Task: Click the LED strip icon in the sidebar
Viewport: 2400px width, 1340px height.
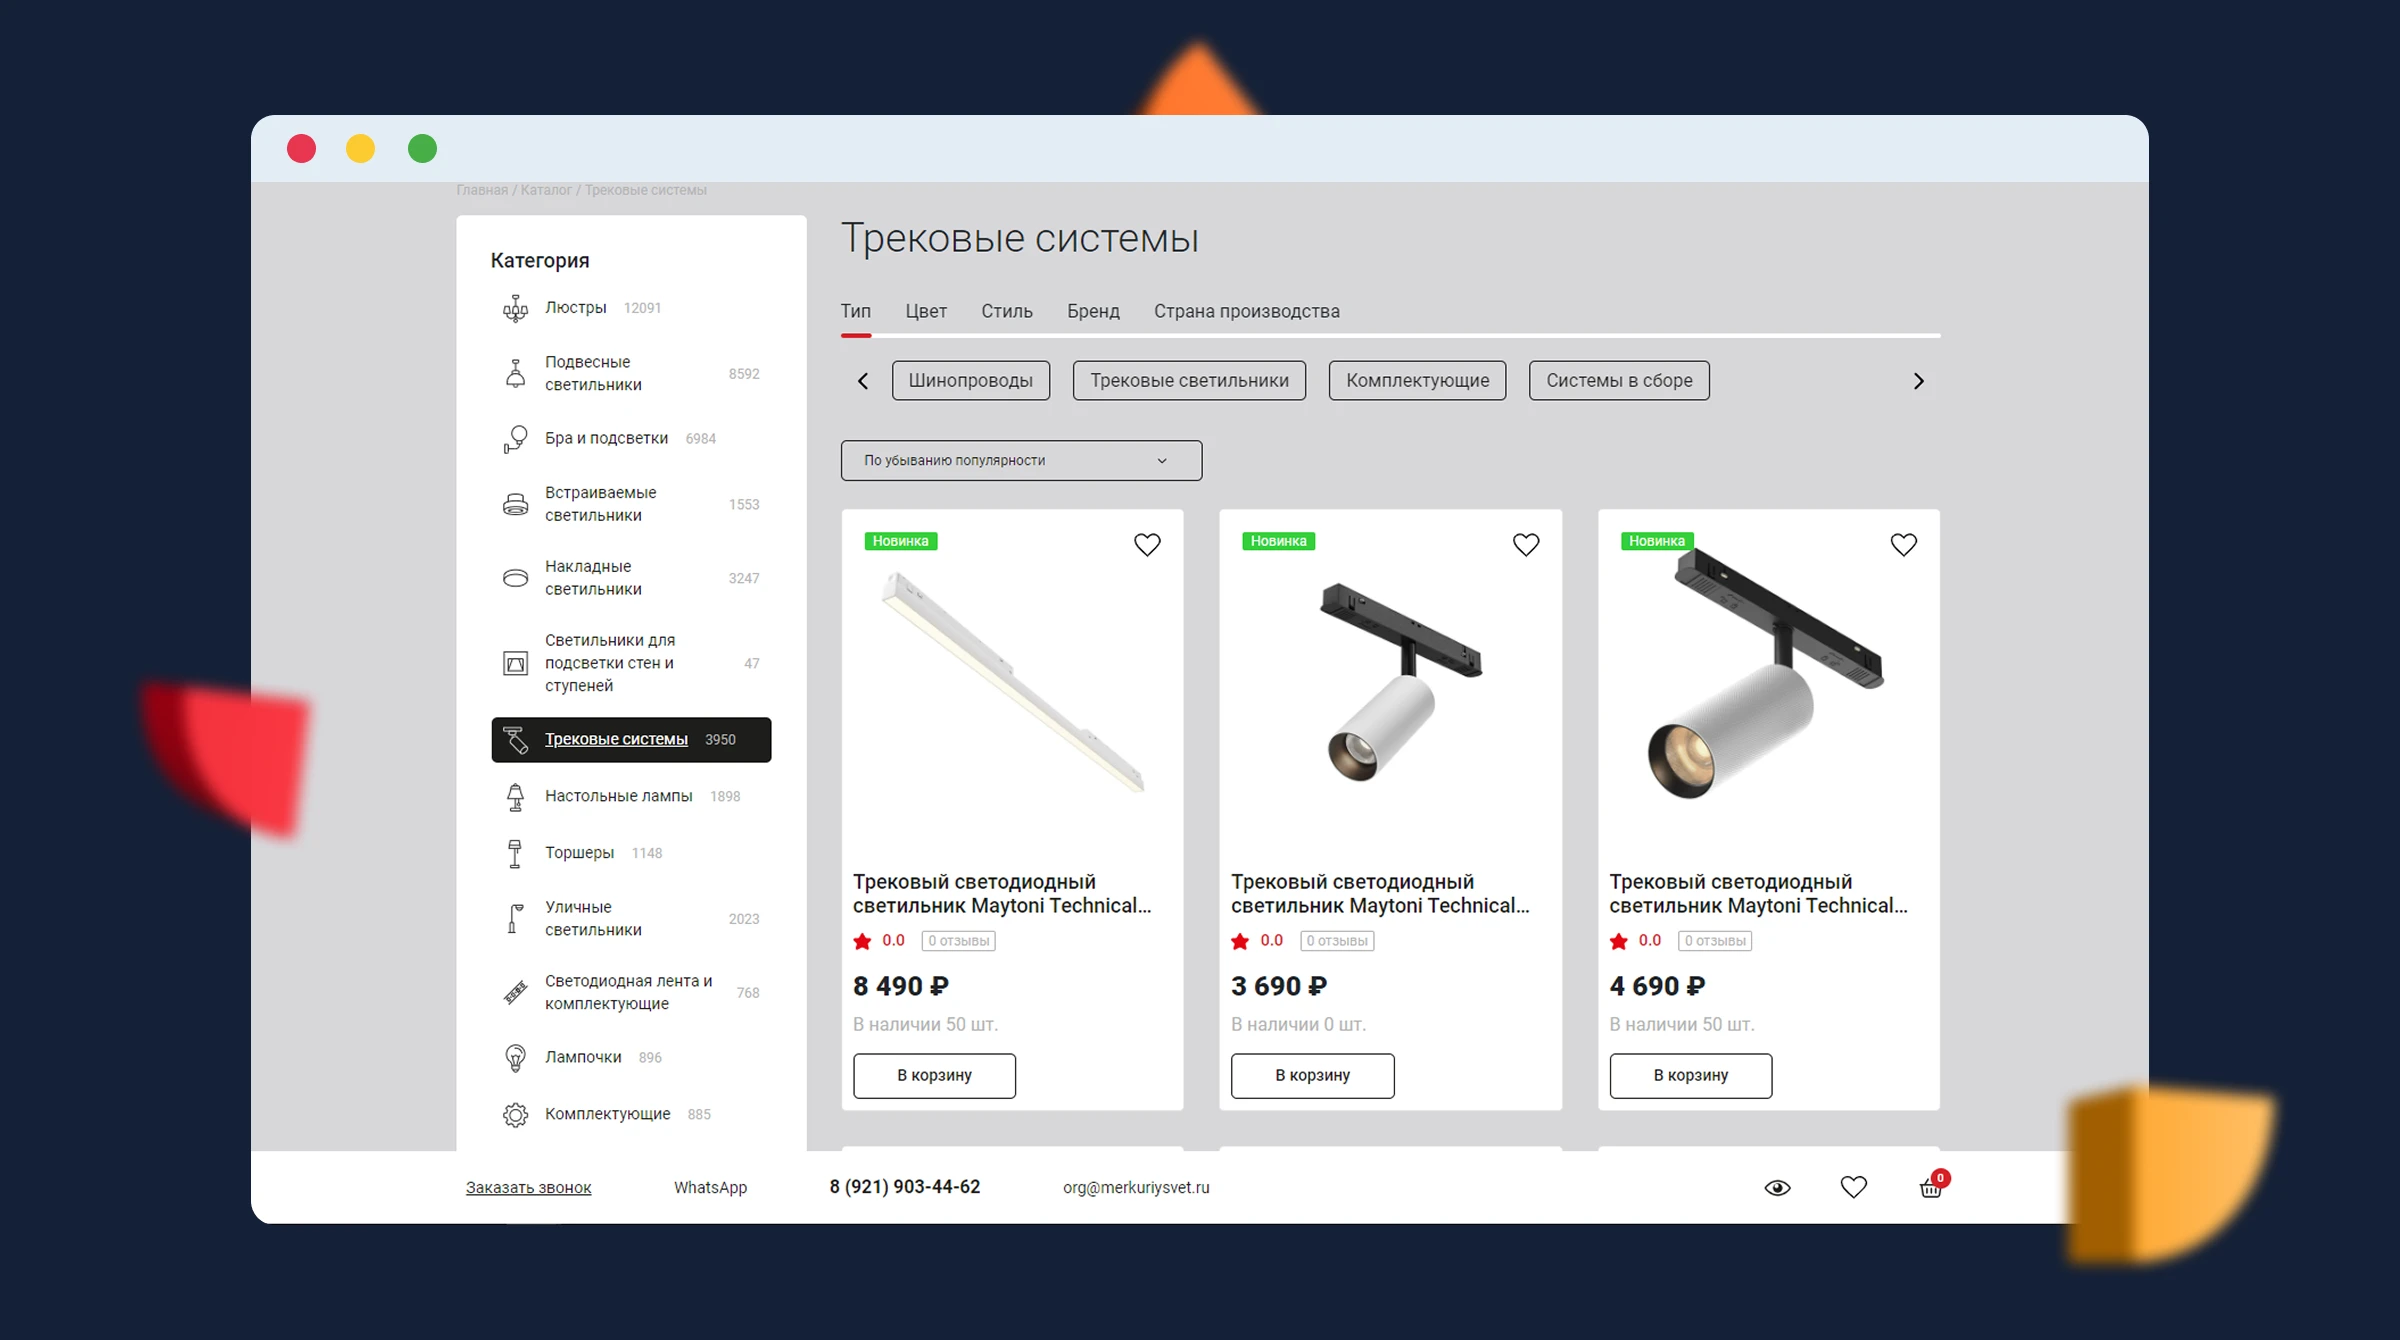Action: [515, 992]
